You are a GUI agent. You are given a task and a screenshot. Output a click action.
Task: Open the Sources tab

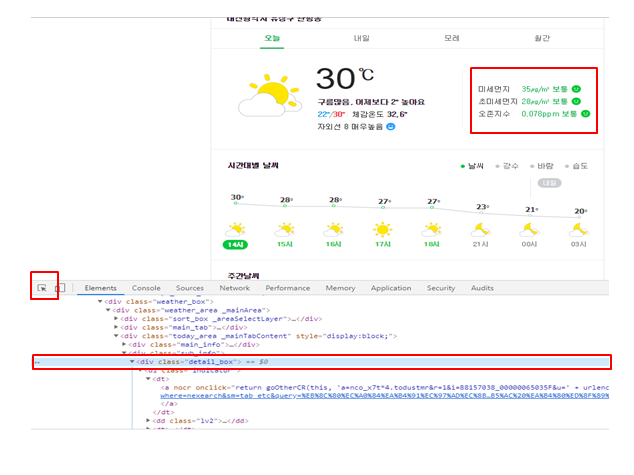(190, 288)
